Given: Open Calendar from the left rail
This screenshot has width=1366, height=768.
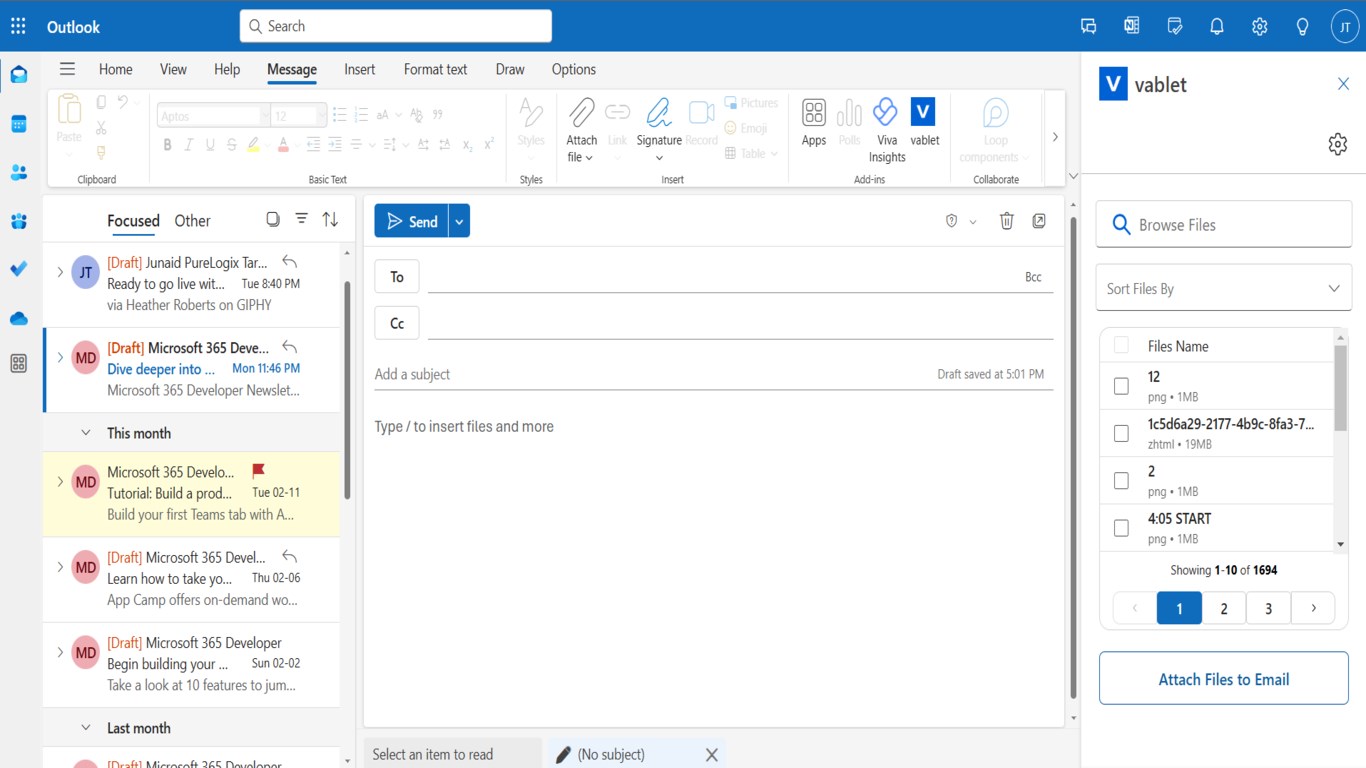Looking at the screenshot, I should (18, 124).
